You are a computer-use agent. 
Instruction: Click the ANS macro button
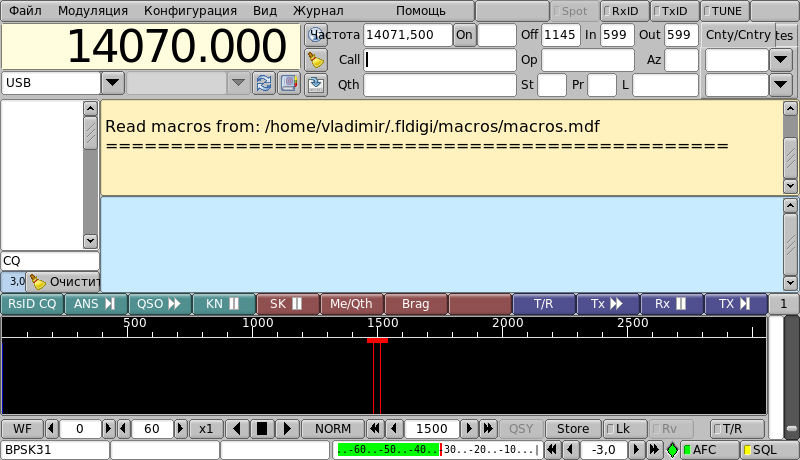click(95, 304)
